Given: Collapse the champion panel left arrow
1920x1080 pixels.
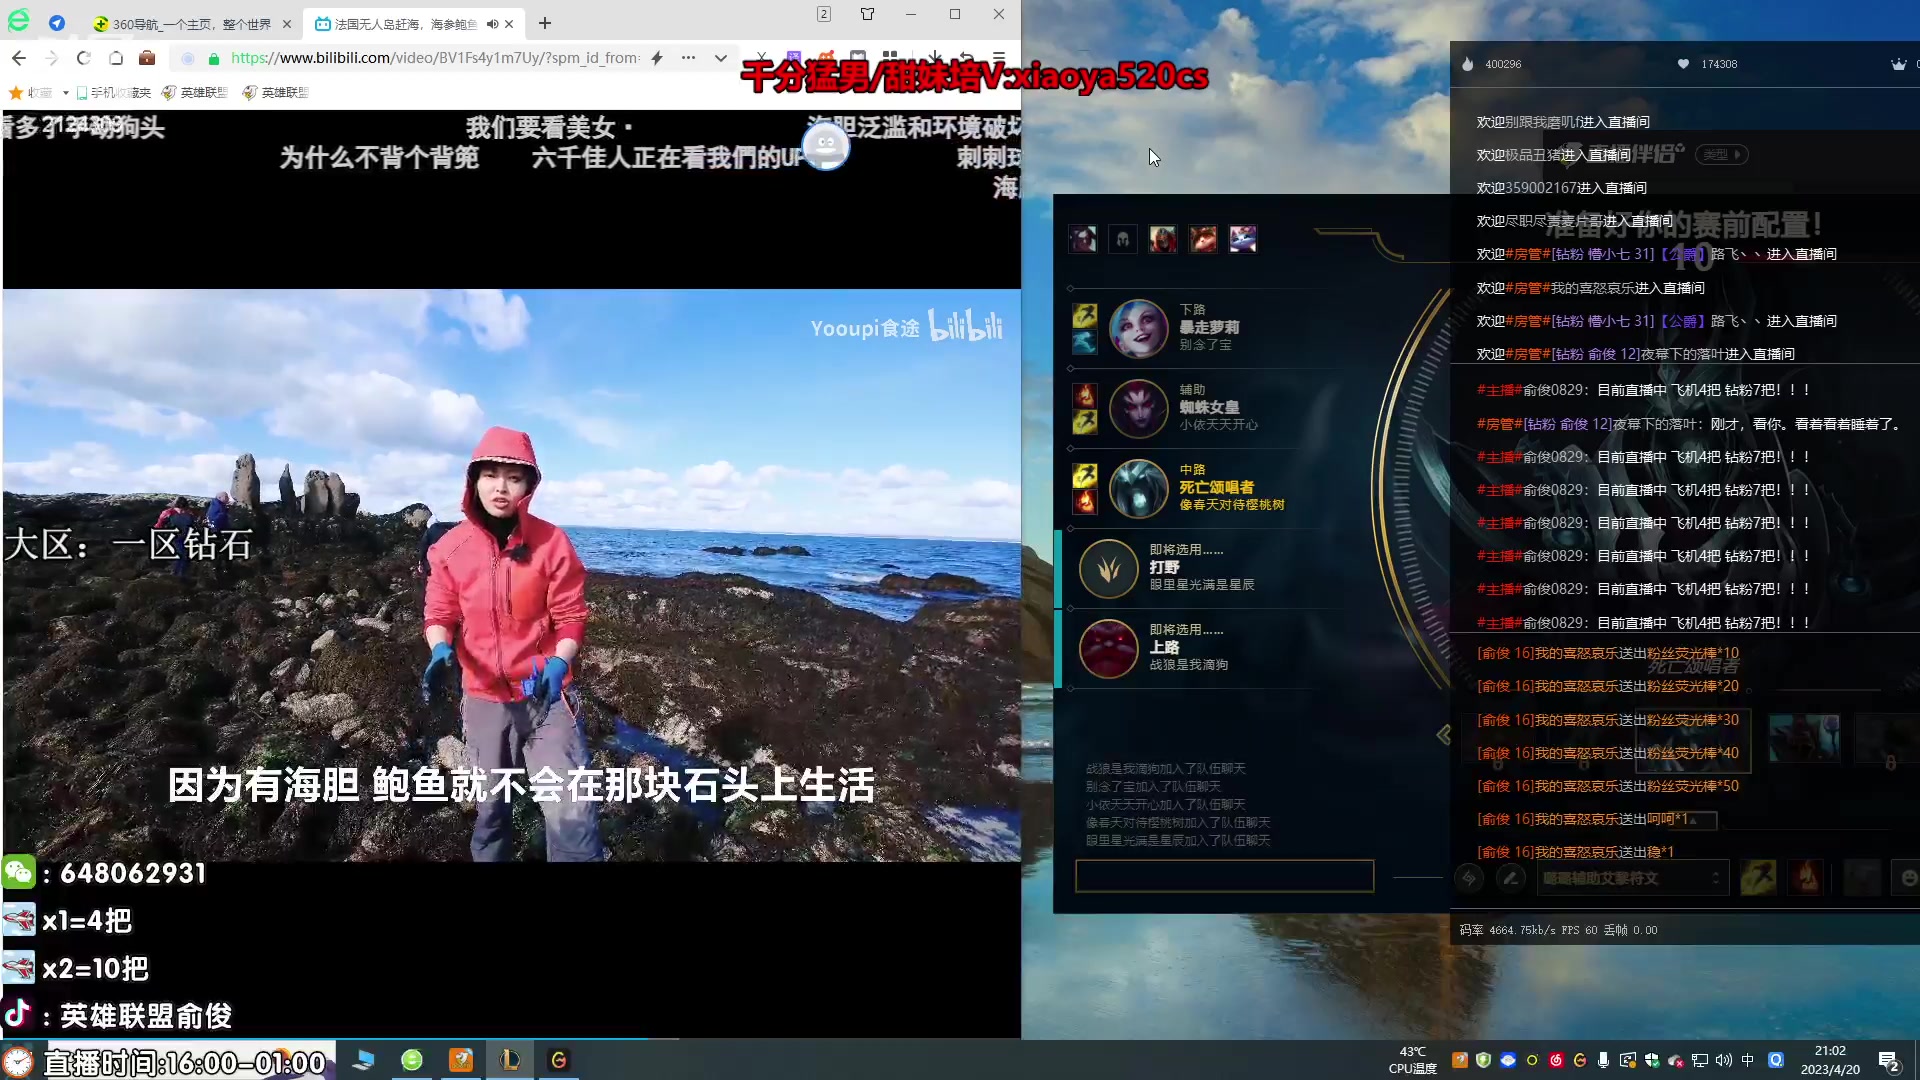Looking at the screenshot, I should pyautogui.click(x=1443, y=735).
